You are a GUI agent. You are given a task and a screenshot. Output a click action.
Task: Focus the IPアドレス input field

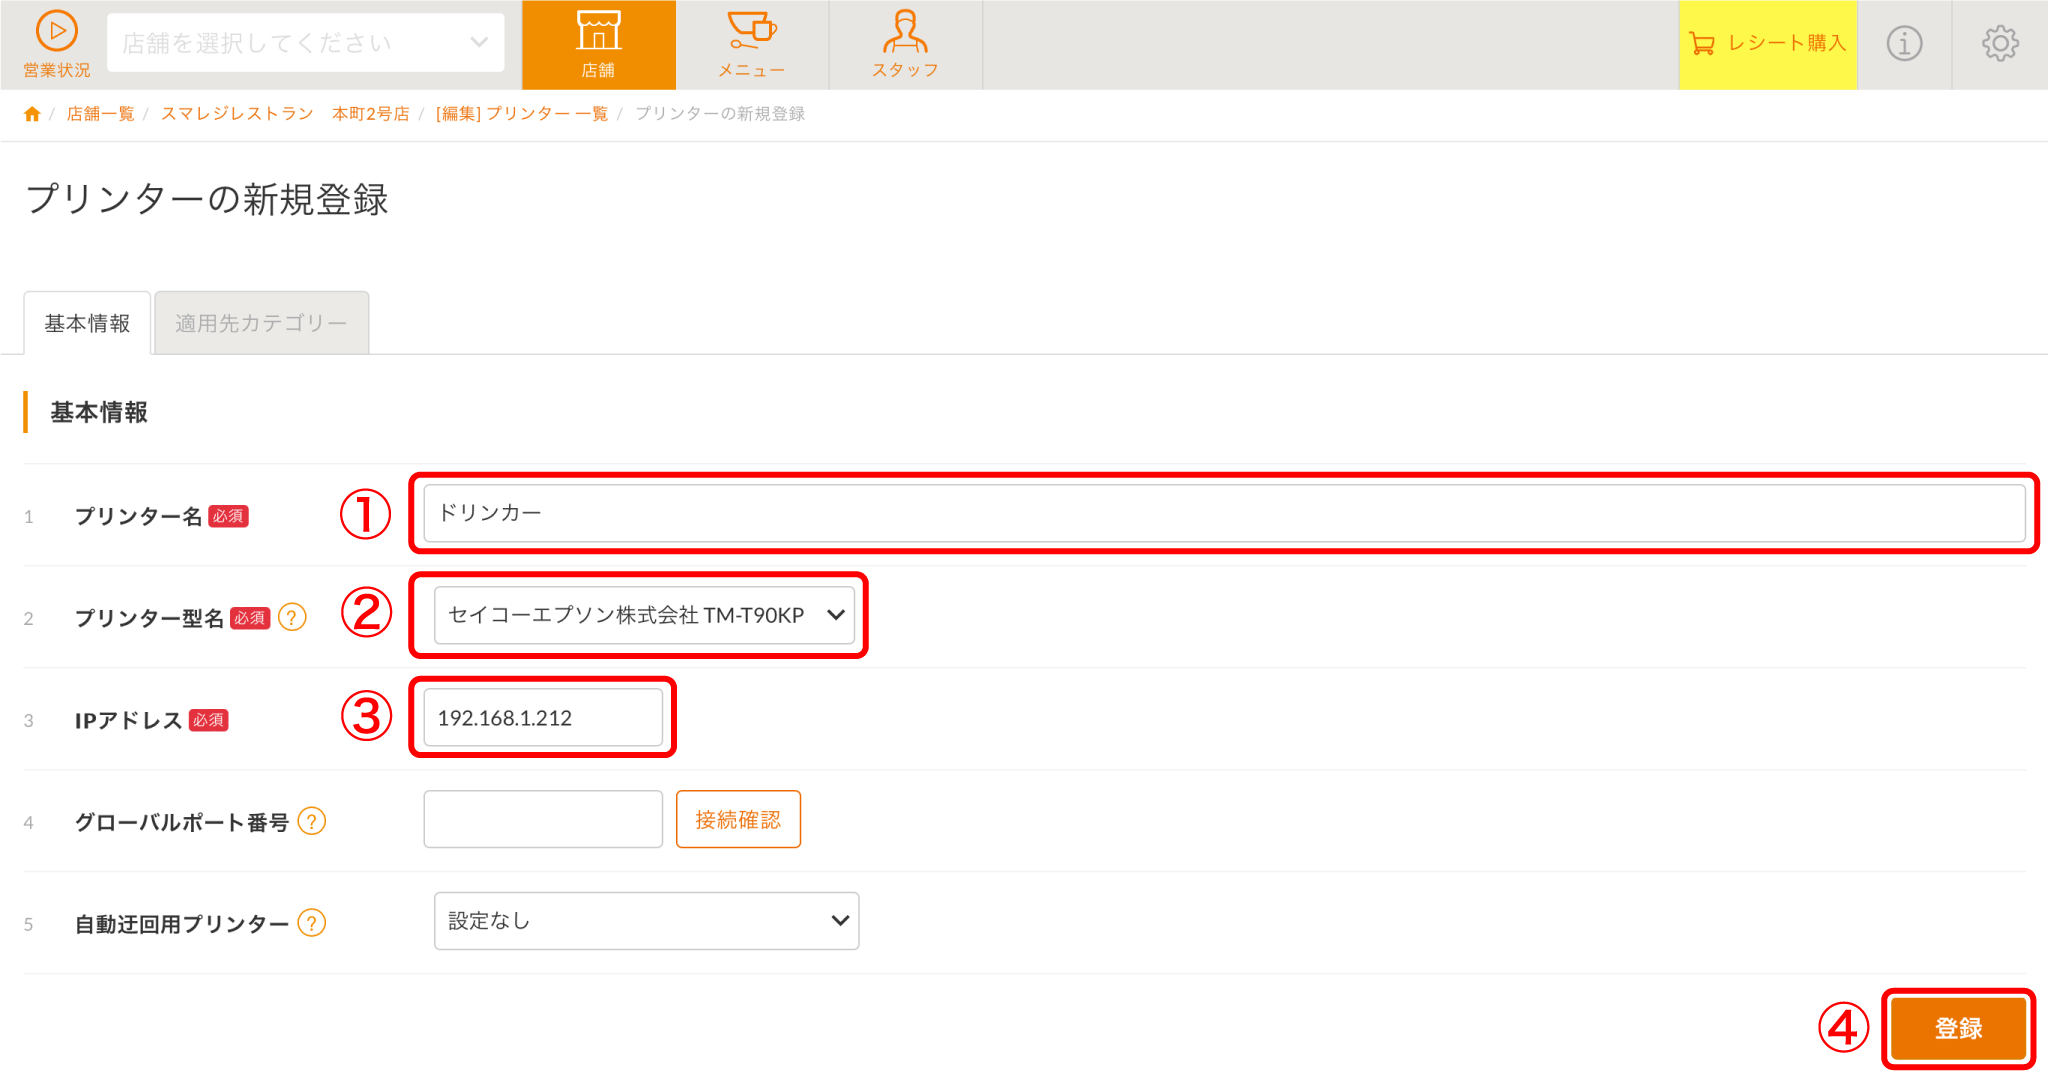coord(543,718)
